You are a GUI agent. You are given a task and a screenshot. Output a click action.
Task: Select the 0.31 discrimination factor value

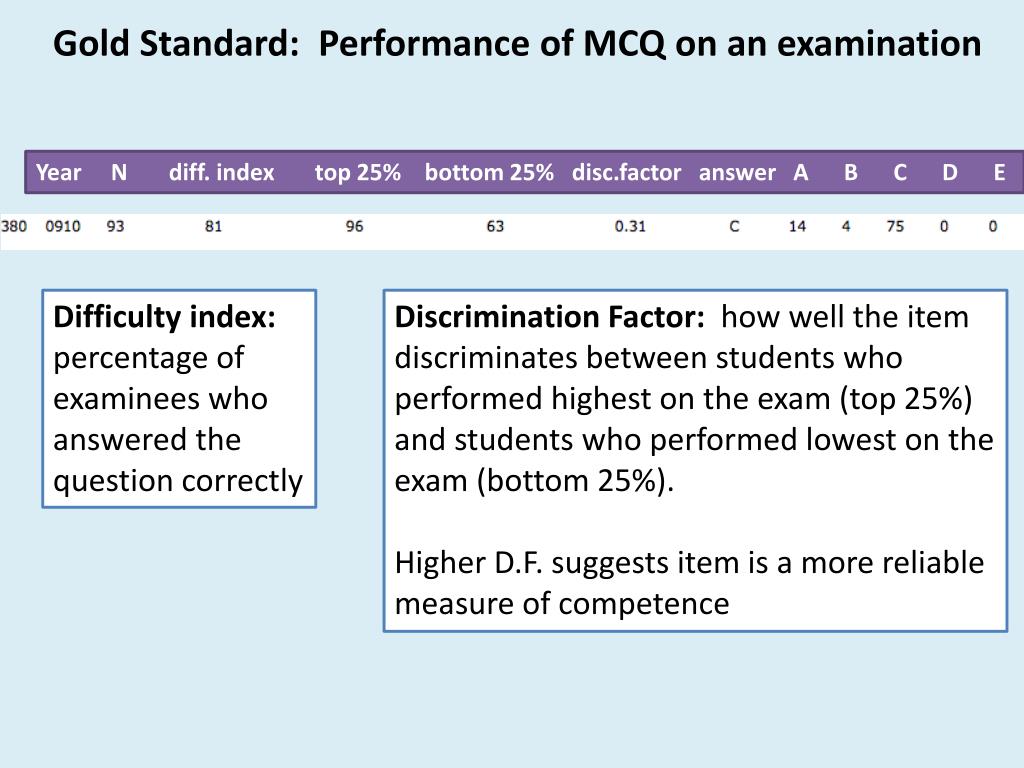coord(630,227)
